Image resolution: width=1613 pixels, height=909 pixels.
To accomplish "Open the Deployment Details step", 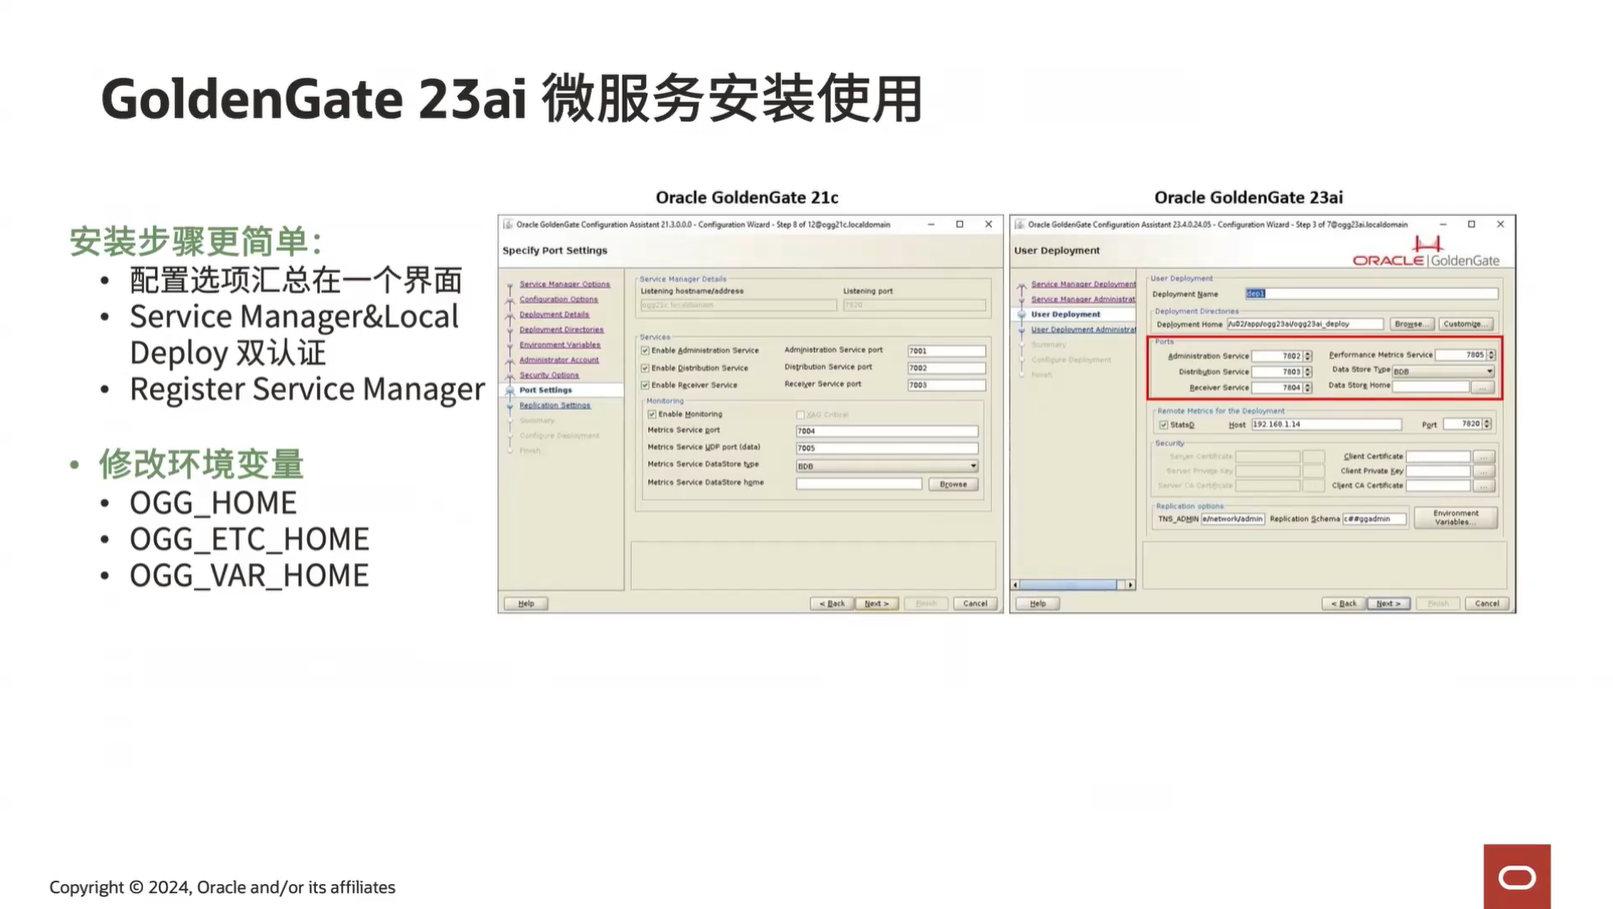I will 554,314.
